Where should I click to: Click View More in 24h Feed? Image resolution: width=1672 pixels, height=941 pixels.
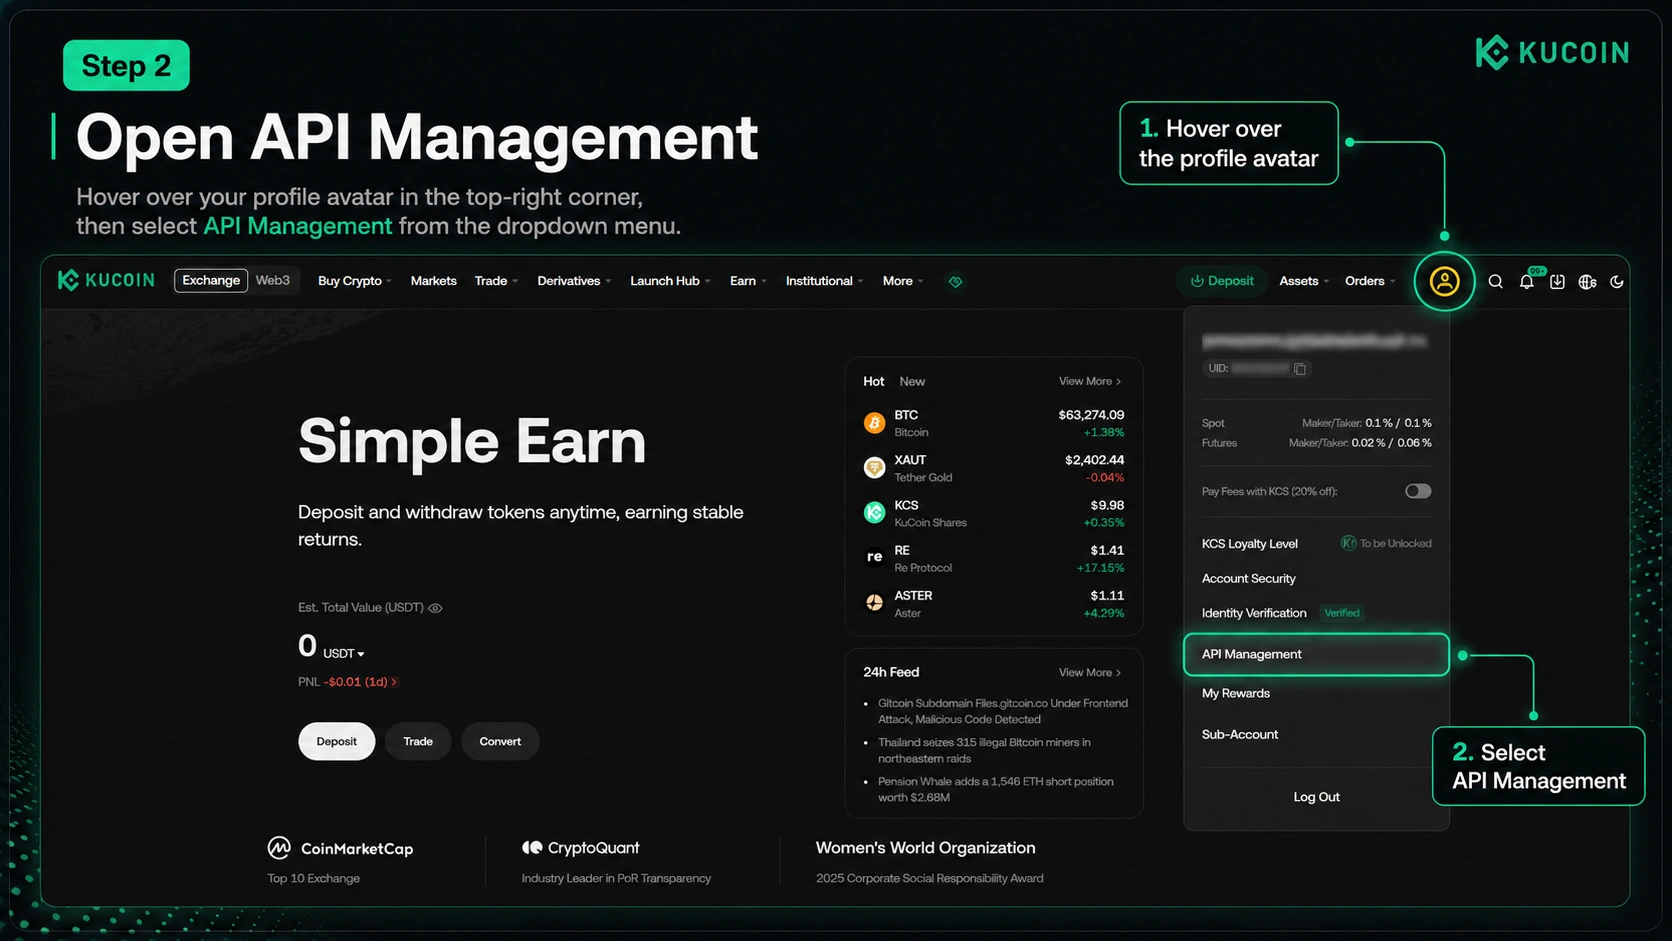[1090, 673]
